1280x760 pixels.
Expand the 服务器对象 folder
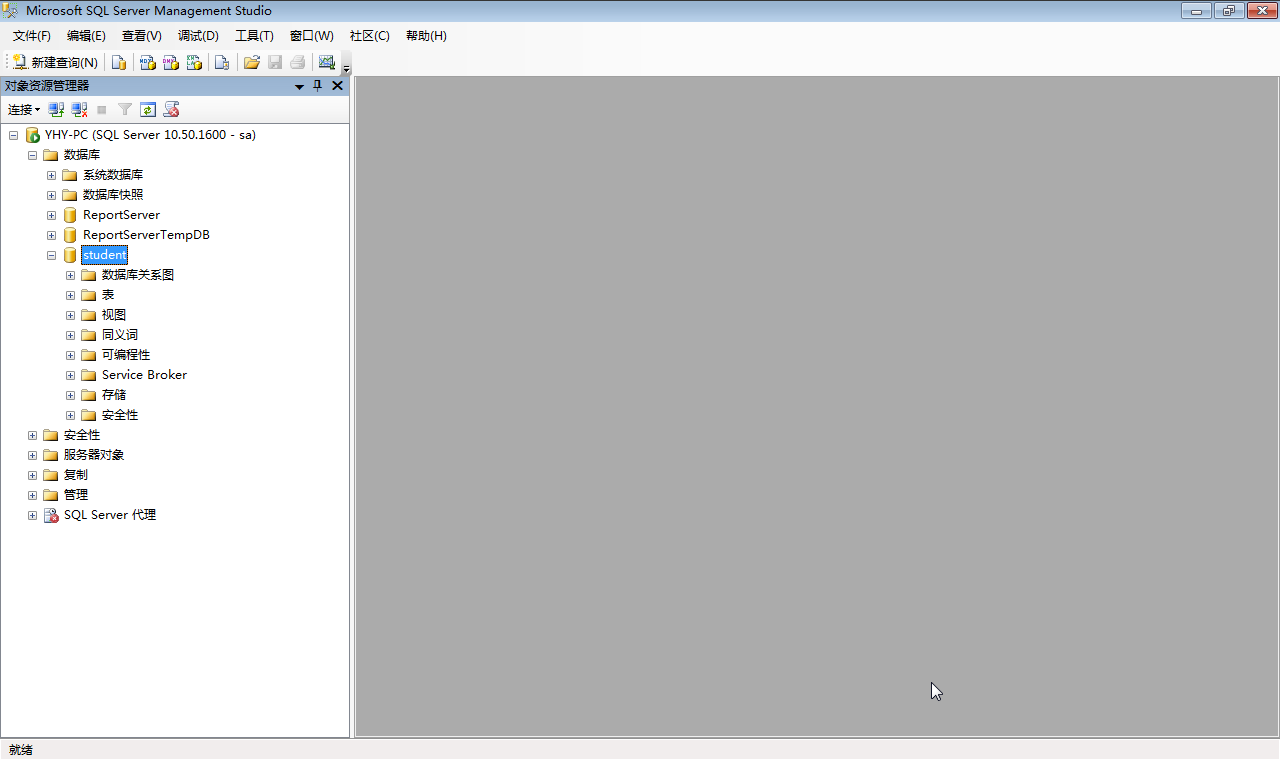pos(32,455)
